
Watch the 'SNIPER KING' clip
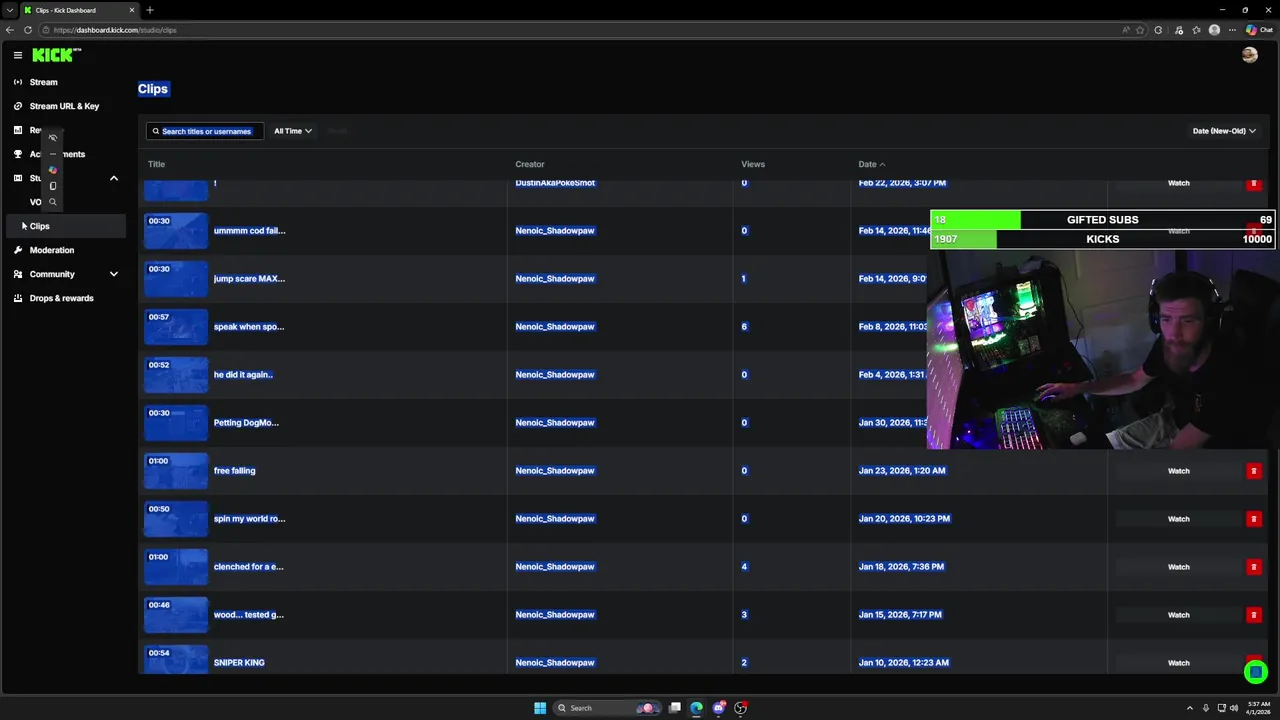[1179, 663]
